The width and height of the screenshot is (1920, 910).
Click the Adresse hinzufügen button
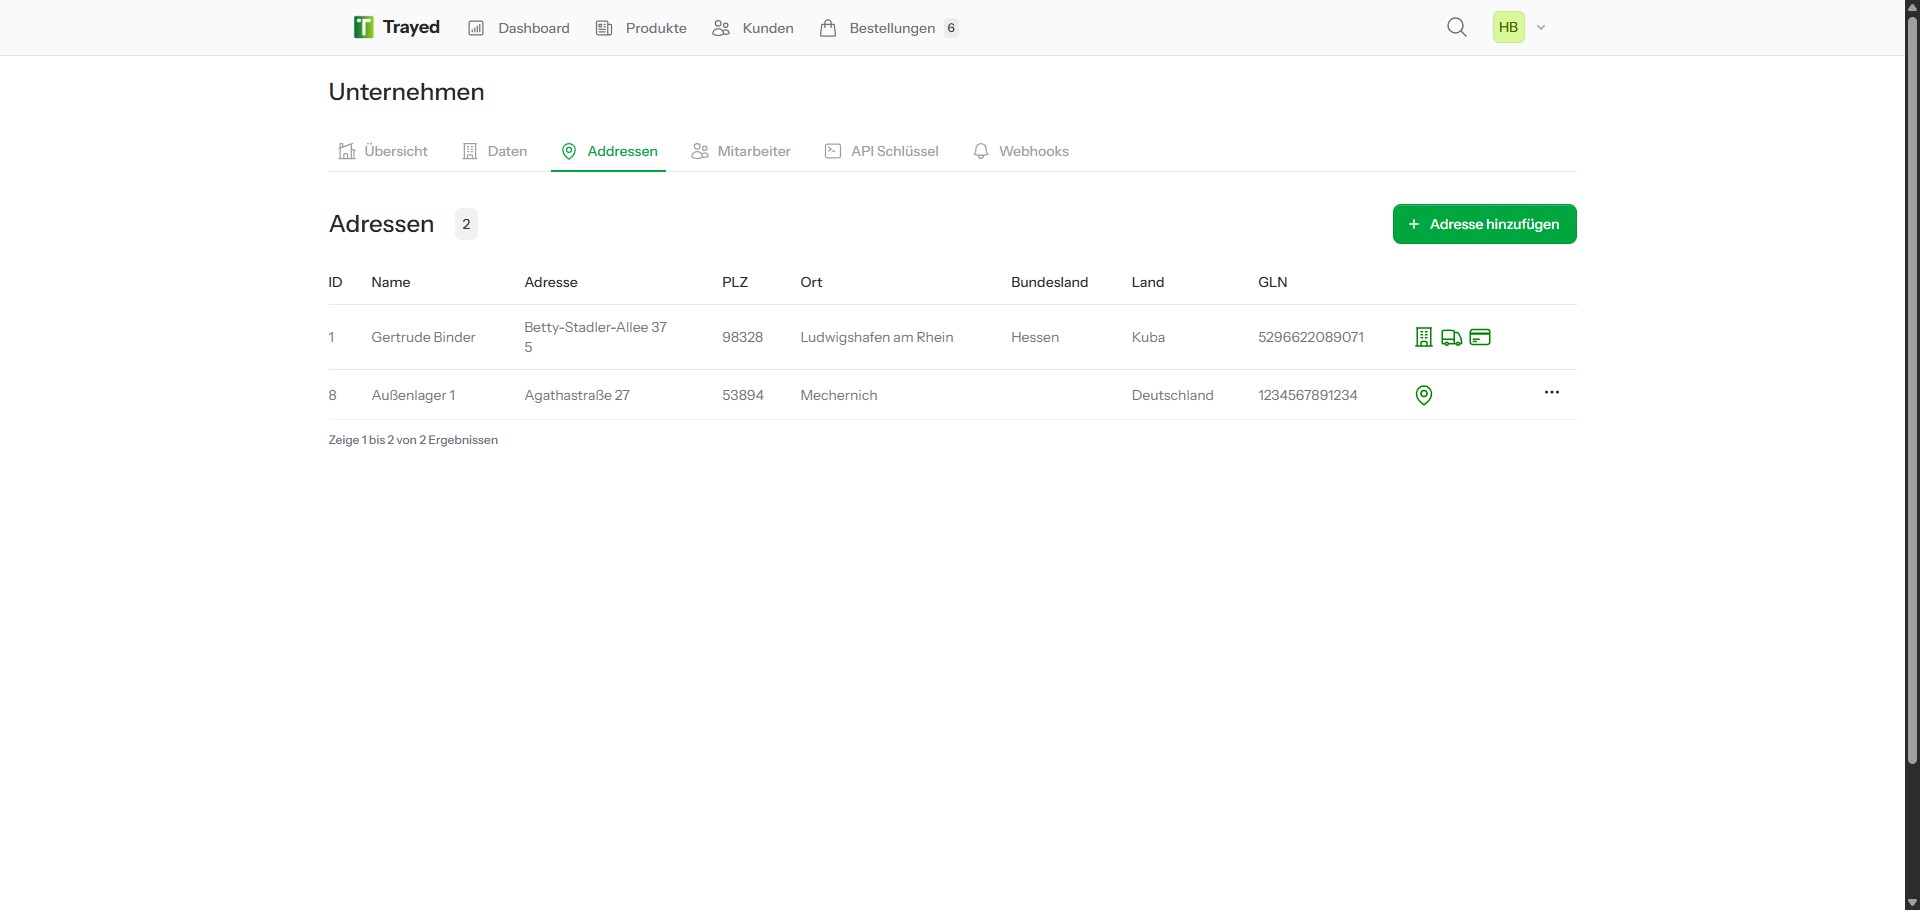click(1484, 224)
